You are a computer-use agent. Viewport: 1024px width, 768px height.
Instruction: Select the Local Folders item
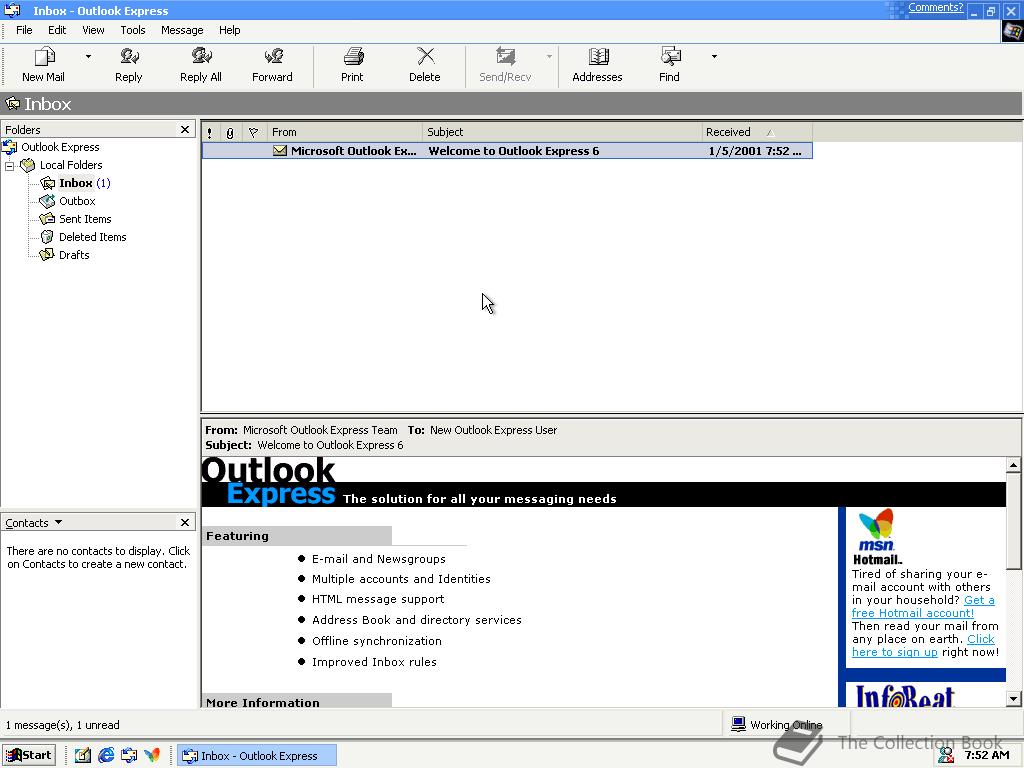click(71, 165)
